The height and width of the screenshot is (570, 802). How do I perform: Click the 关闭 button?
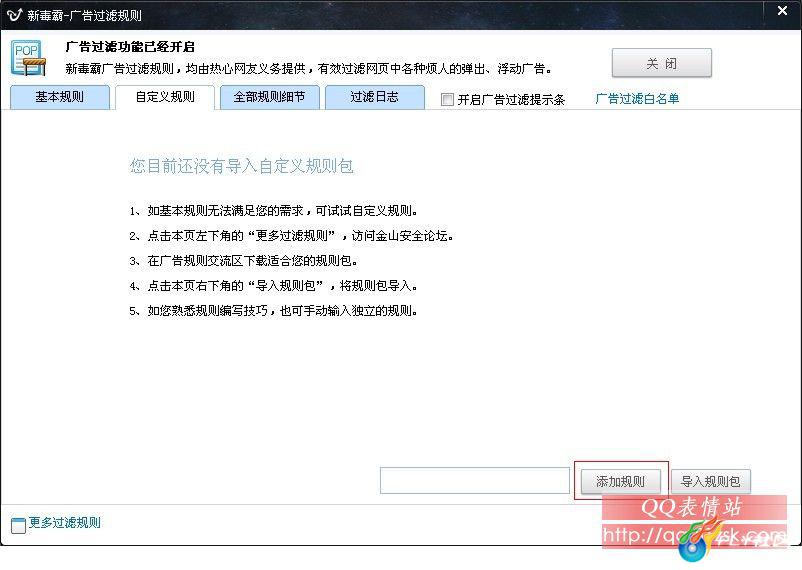[x=661, y=63]
